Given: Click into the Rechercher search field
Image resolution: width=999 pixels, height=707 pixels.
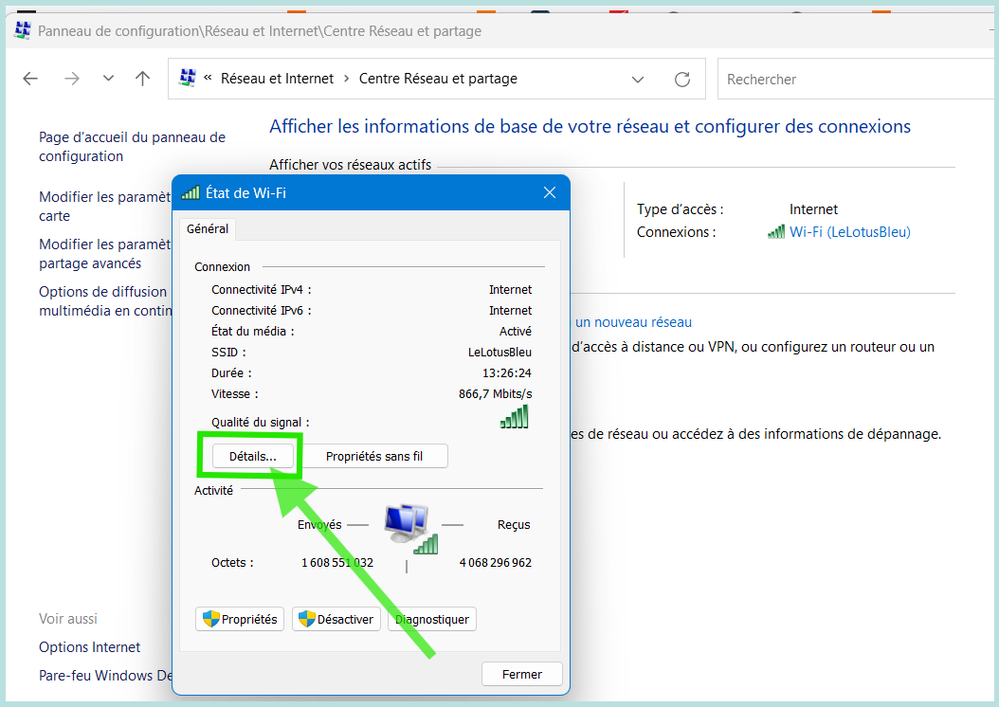Looking at the screenshot, I should [858, 79].
